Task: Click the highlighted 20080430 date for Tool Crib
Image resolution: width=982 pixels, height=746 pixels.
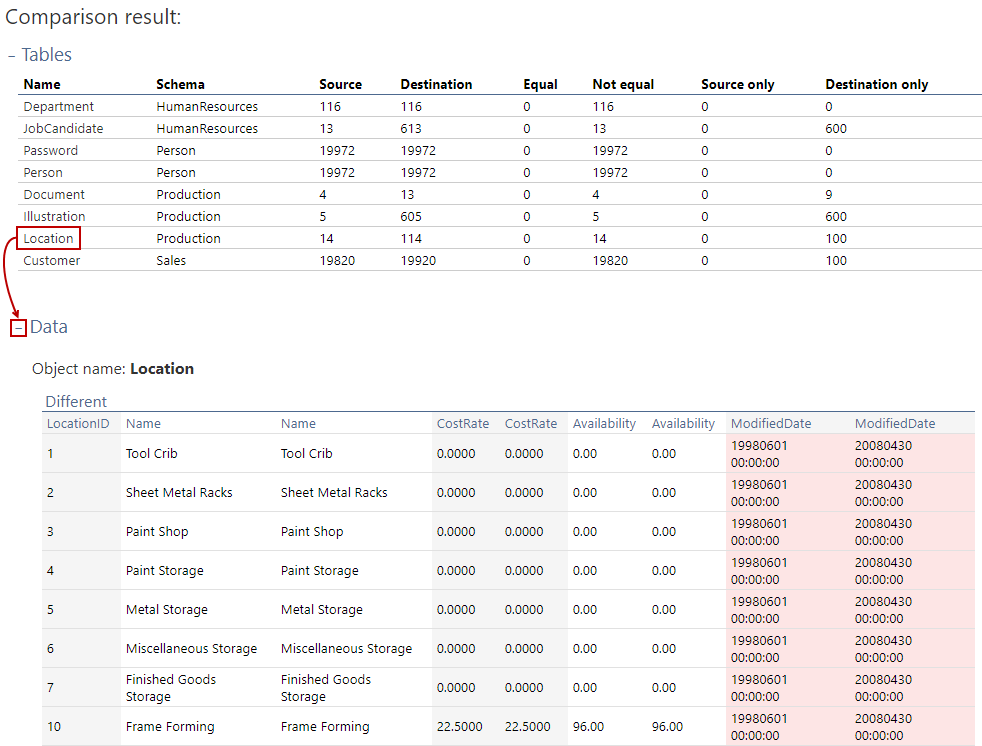Action: 883,446
